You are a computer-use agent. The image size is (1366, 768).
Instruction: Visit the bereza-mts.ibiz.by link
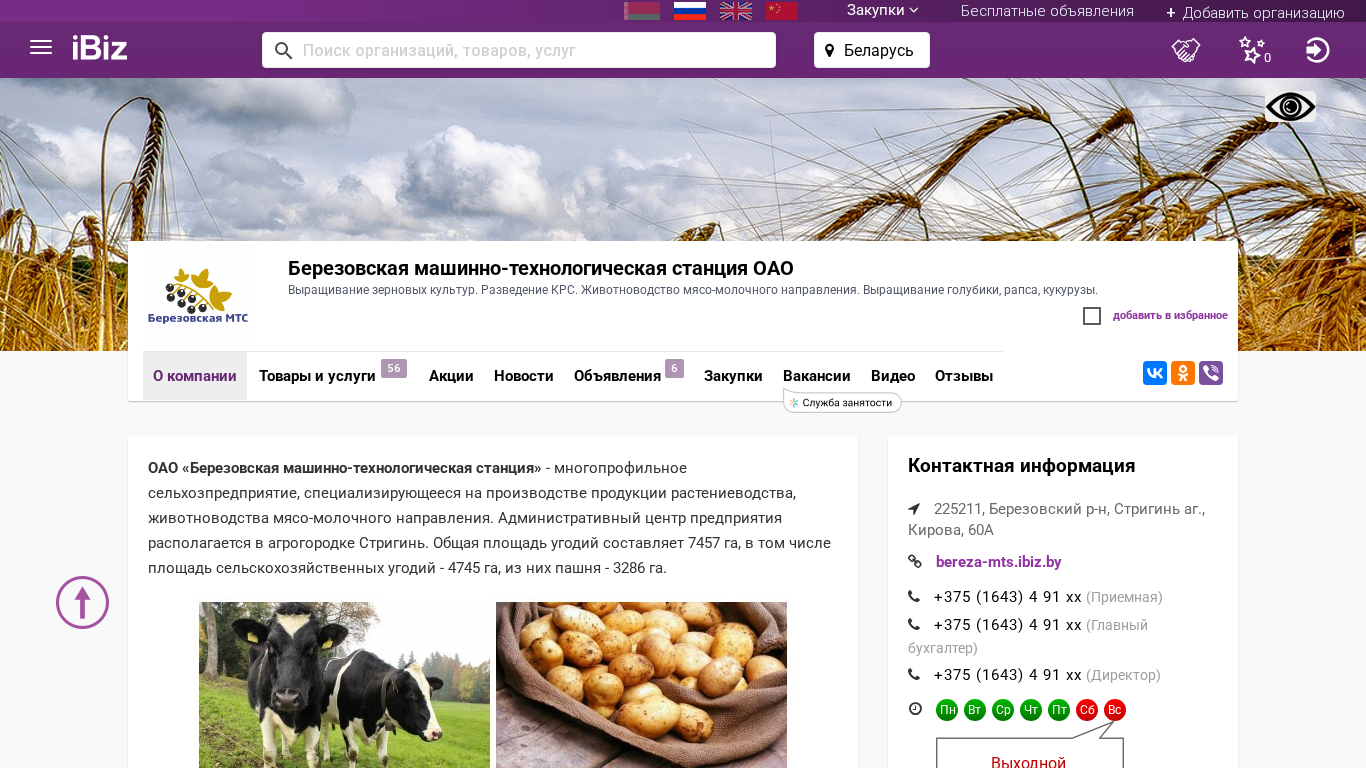click(x=999, y=562)
